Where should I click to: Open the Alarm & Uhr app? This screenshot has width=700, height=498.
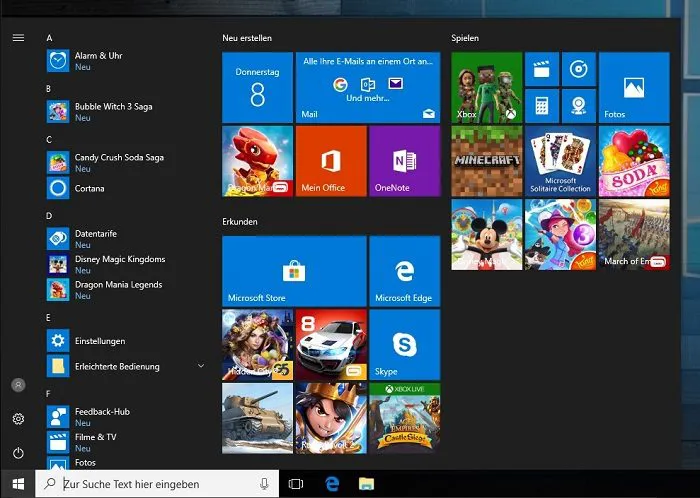[x=125, y=61]
